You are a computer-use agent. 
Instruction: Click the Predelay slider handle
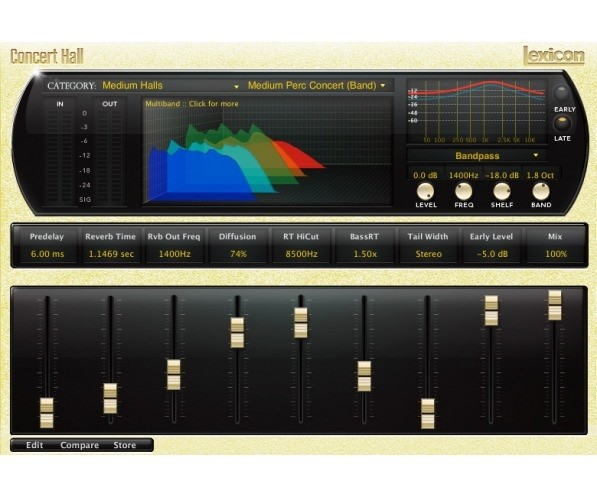point(47,413)
